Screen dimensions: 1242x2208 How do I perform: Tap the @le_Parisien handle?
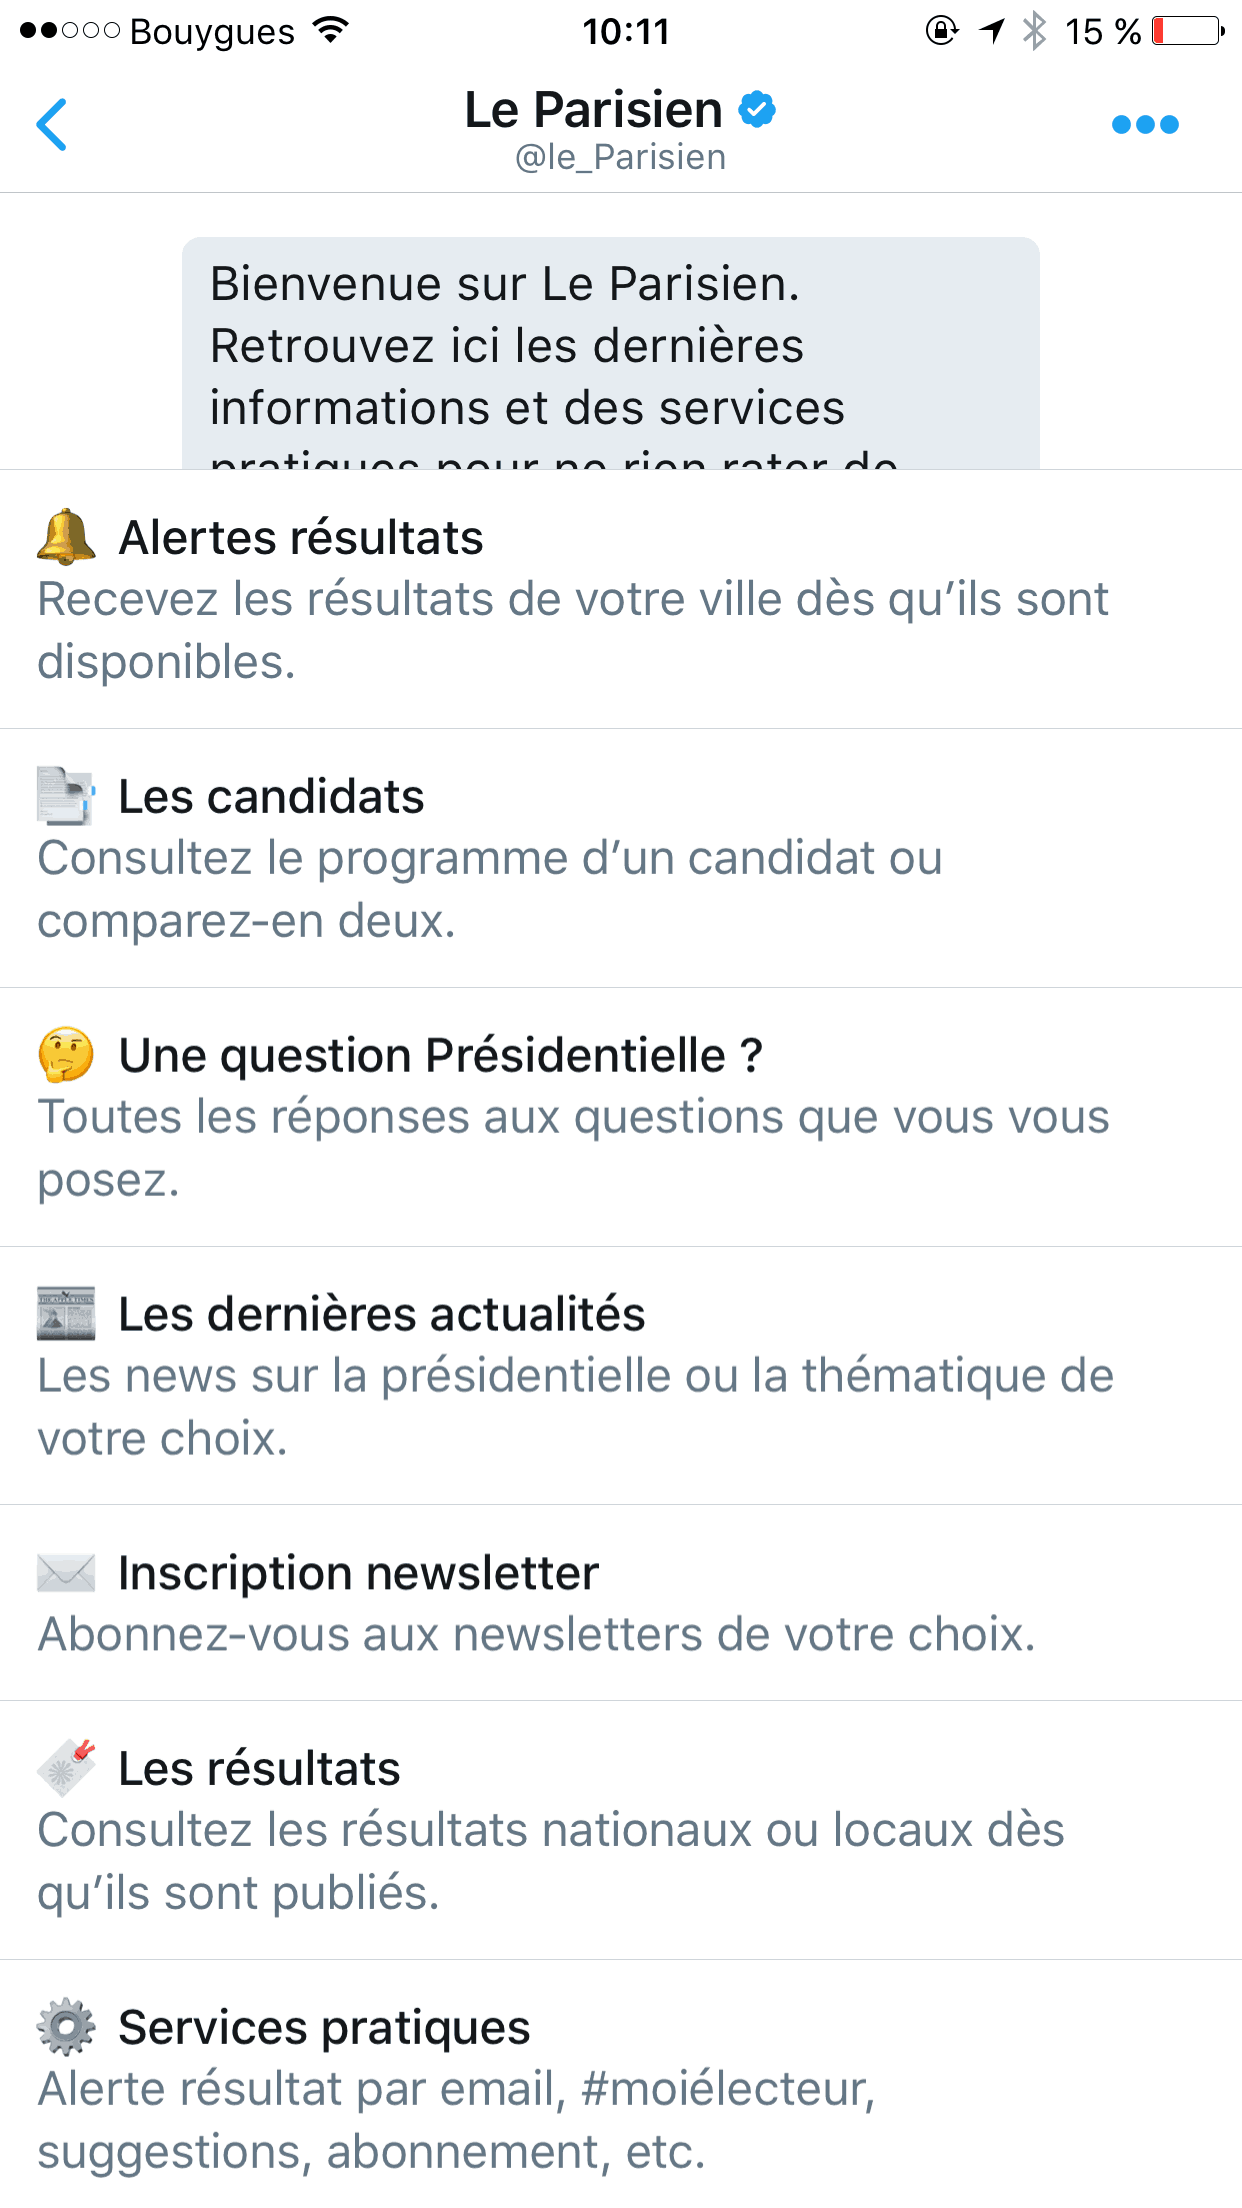click(x=620, y=158)
